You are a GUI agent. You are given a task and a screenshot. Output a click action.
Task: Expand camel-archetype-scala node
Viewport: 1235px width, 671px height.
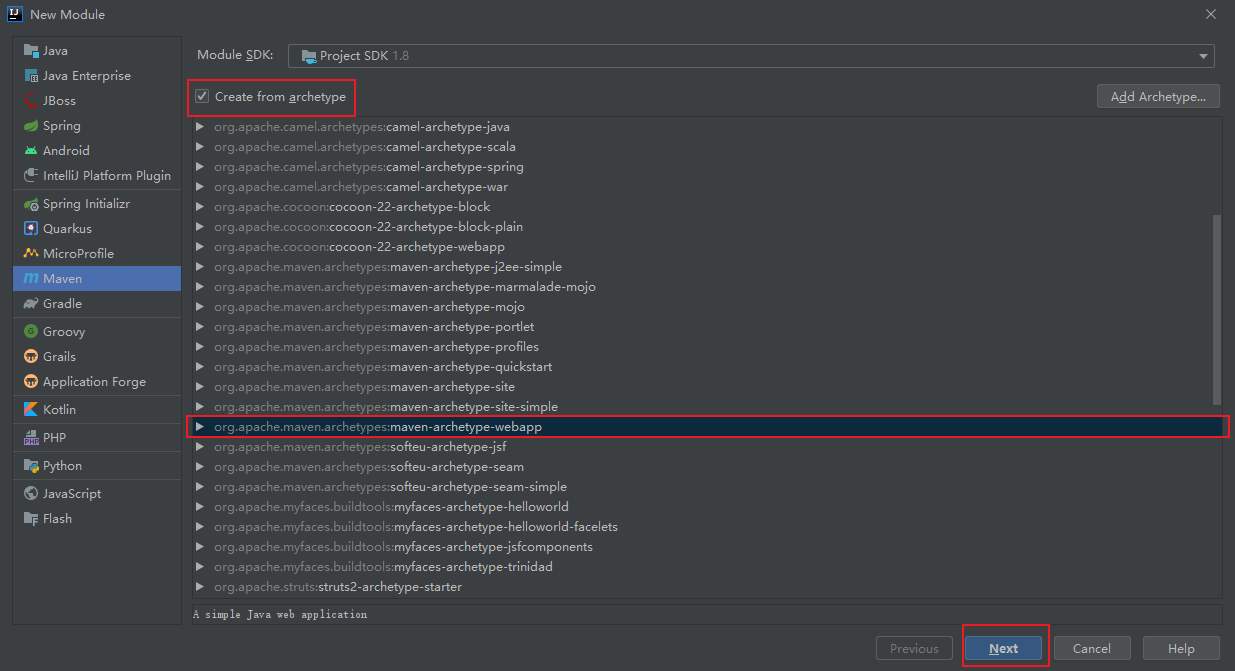point(200,147)
